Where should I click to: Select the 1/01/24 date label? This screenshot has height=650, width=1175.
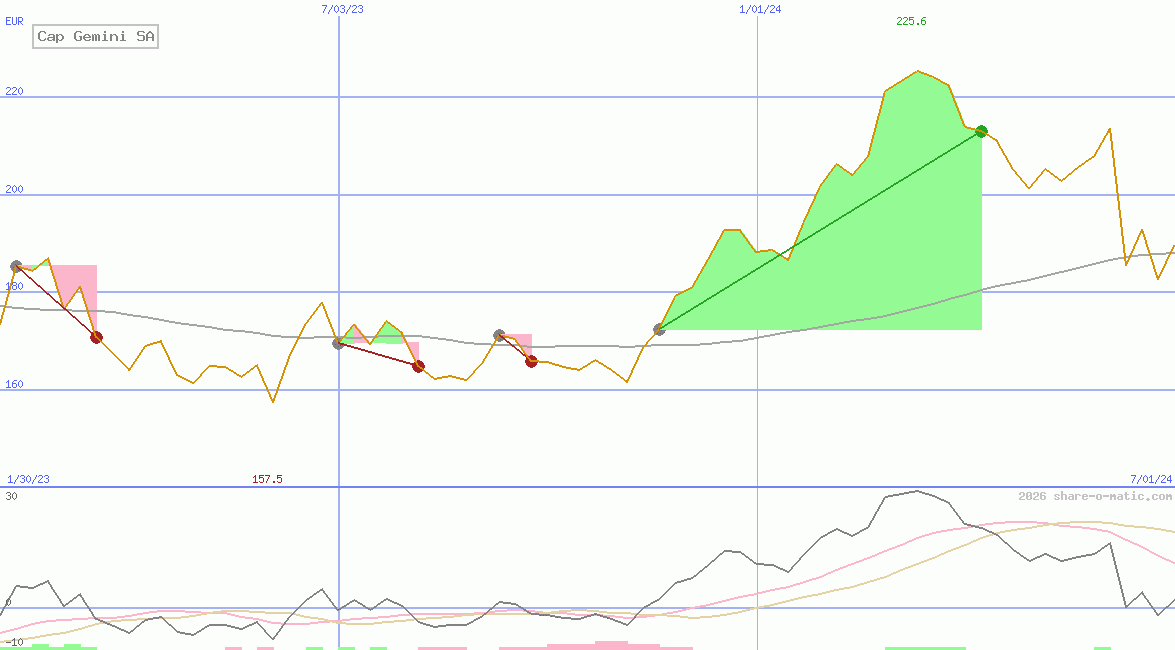(x=760, y=9)
